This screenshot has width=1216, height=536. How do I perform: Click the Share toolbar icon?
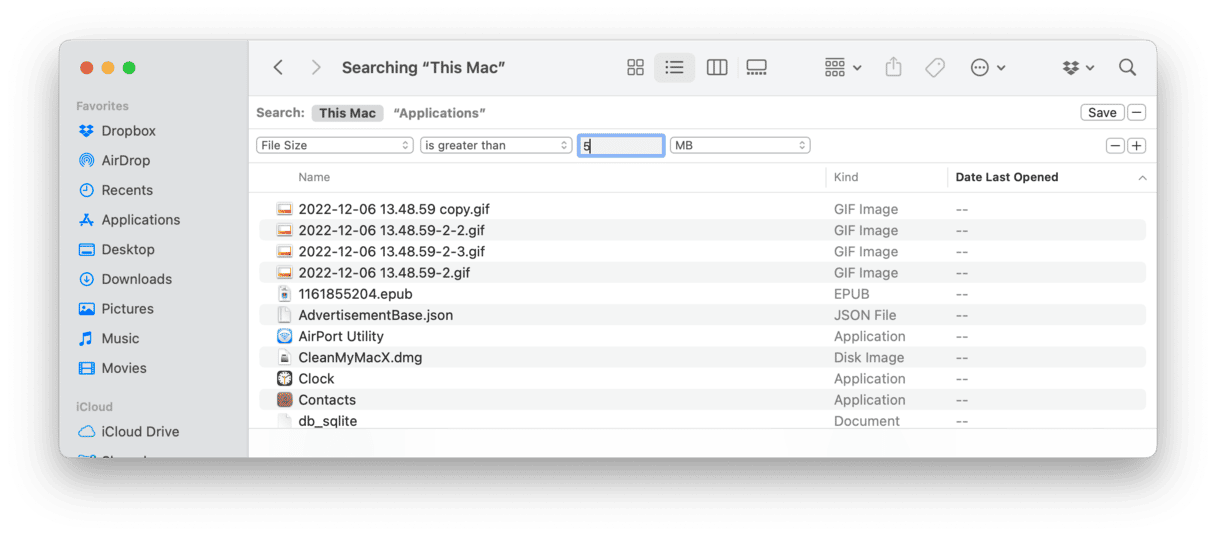click(x=894, y=68)
